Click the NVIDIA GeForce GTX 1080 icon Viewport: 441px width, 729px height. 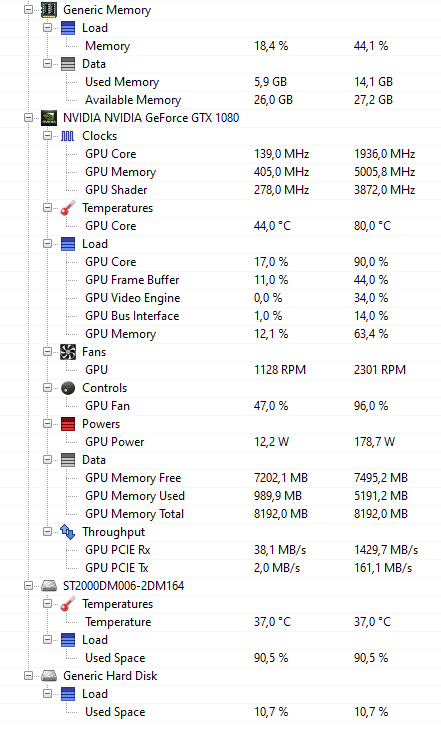49,118
